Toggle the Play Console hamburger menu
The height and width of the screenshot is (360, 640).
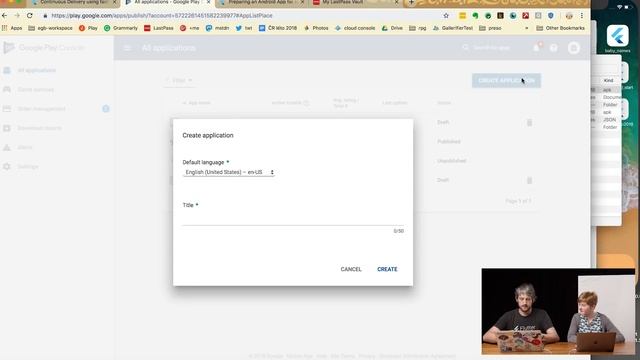point(127,48)
